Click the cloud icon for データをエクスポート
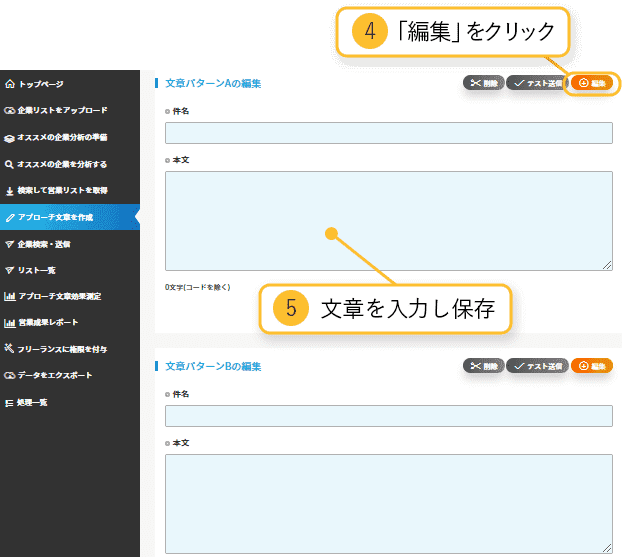Image resolution: width=622 pixels, height=557 pixels. [10, 375]
